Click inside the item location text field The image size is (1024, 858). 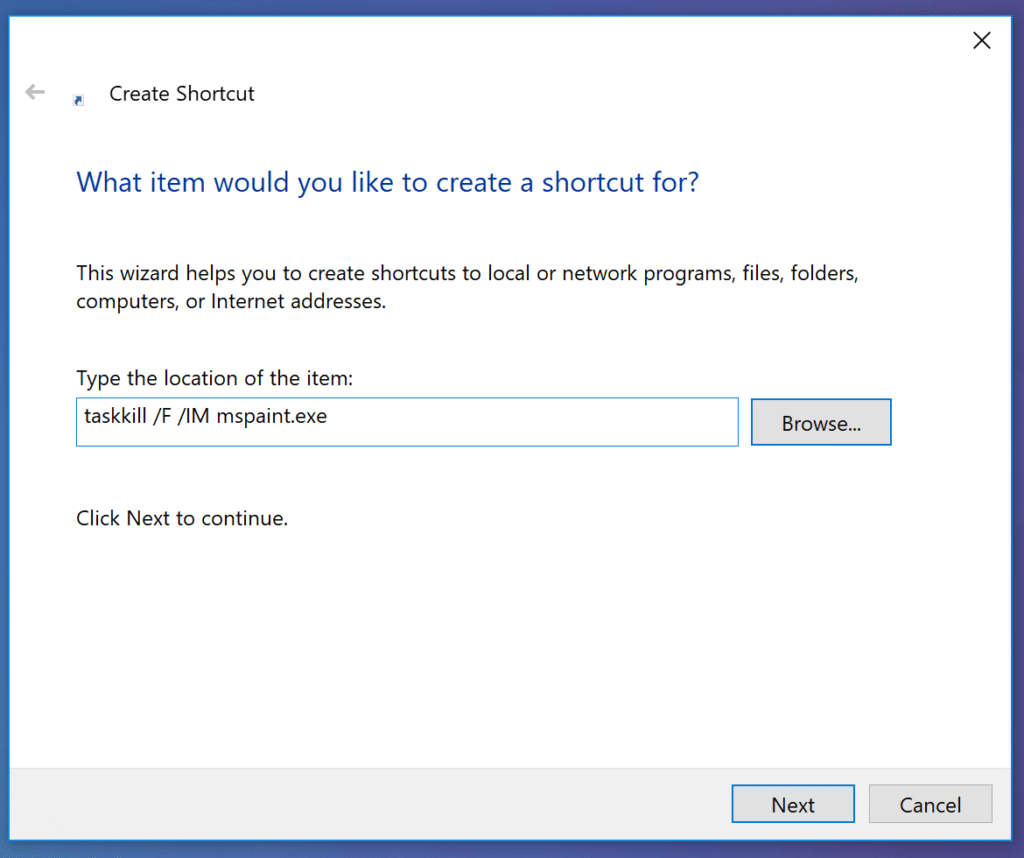(400, 422)
